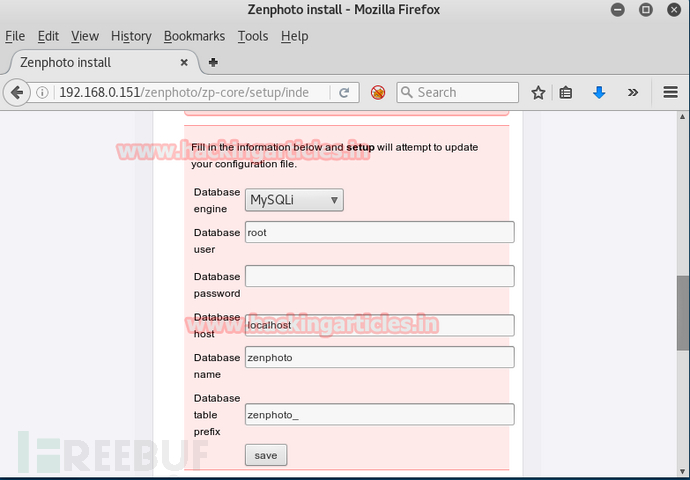This screenshot has width=690, height=480.
Task: Bookmark this page with the star icon
Action: pyautogui.click(x=538, y=92)
